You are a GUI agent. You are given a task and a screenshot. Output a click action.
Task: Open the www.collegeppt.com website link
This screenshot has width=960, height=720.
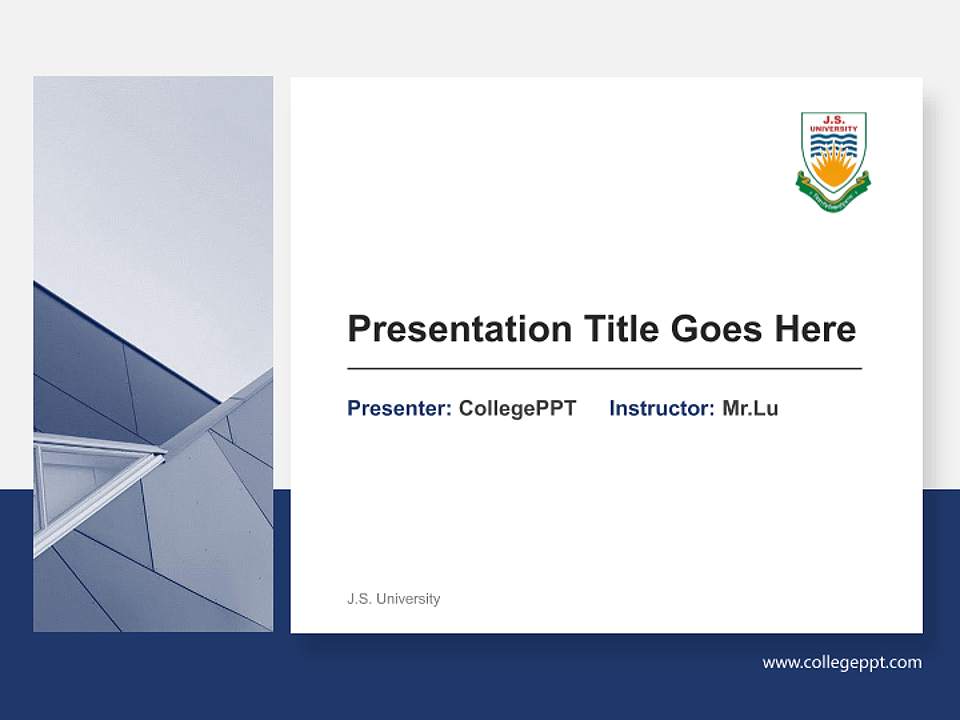(842, 662)
